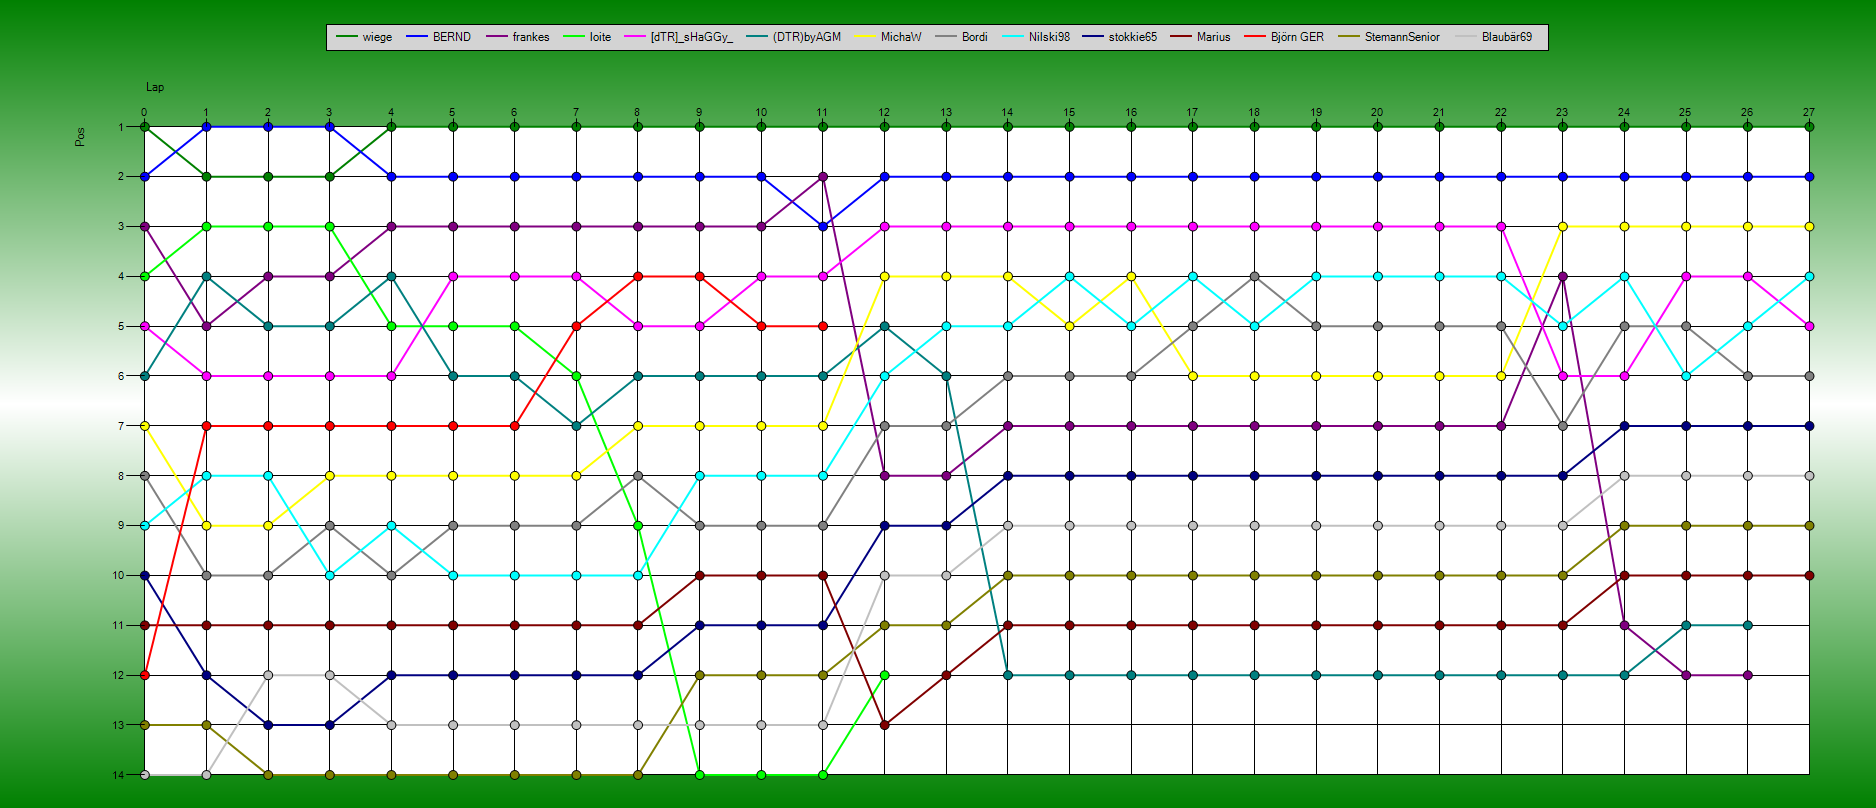Click Nilski98's cyan point at lap 27, position 4
1876x808 pixels.
[x=1809, y=276]
